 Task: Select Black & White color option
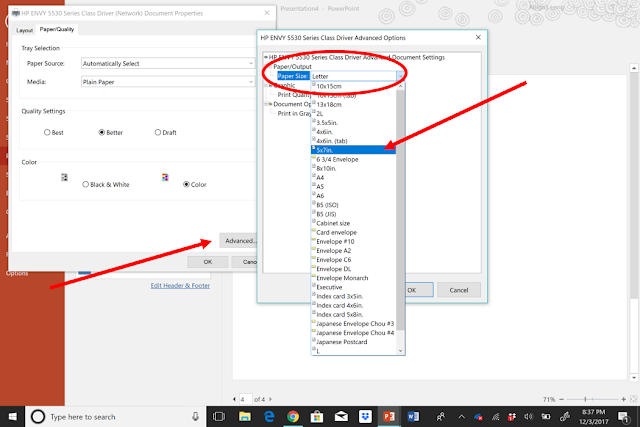(85, 185)
